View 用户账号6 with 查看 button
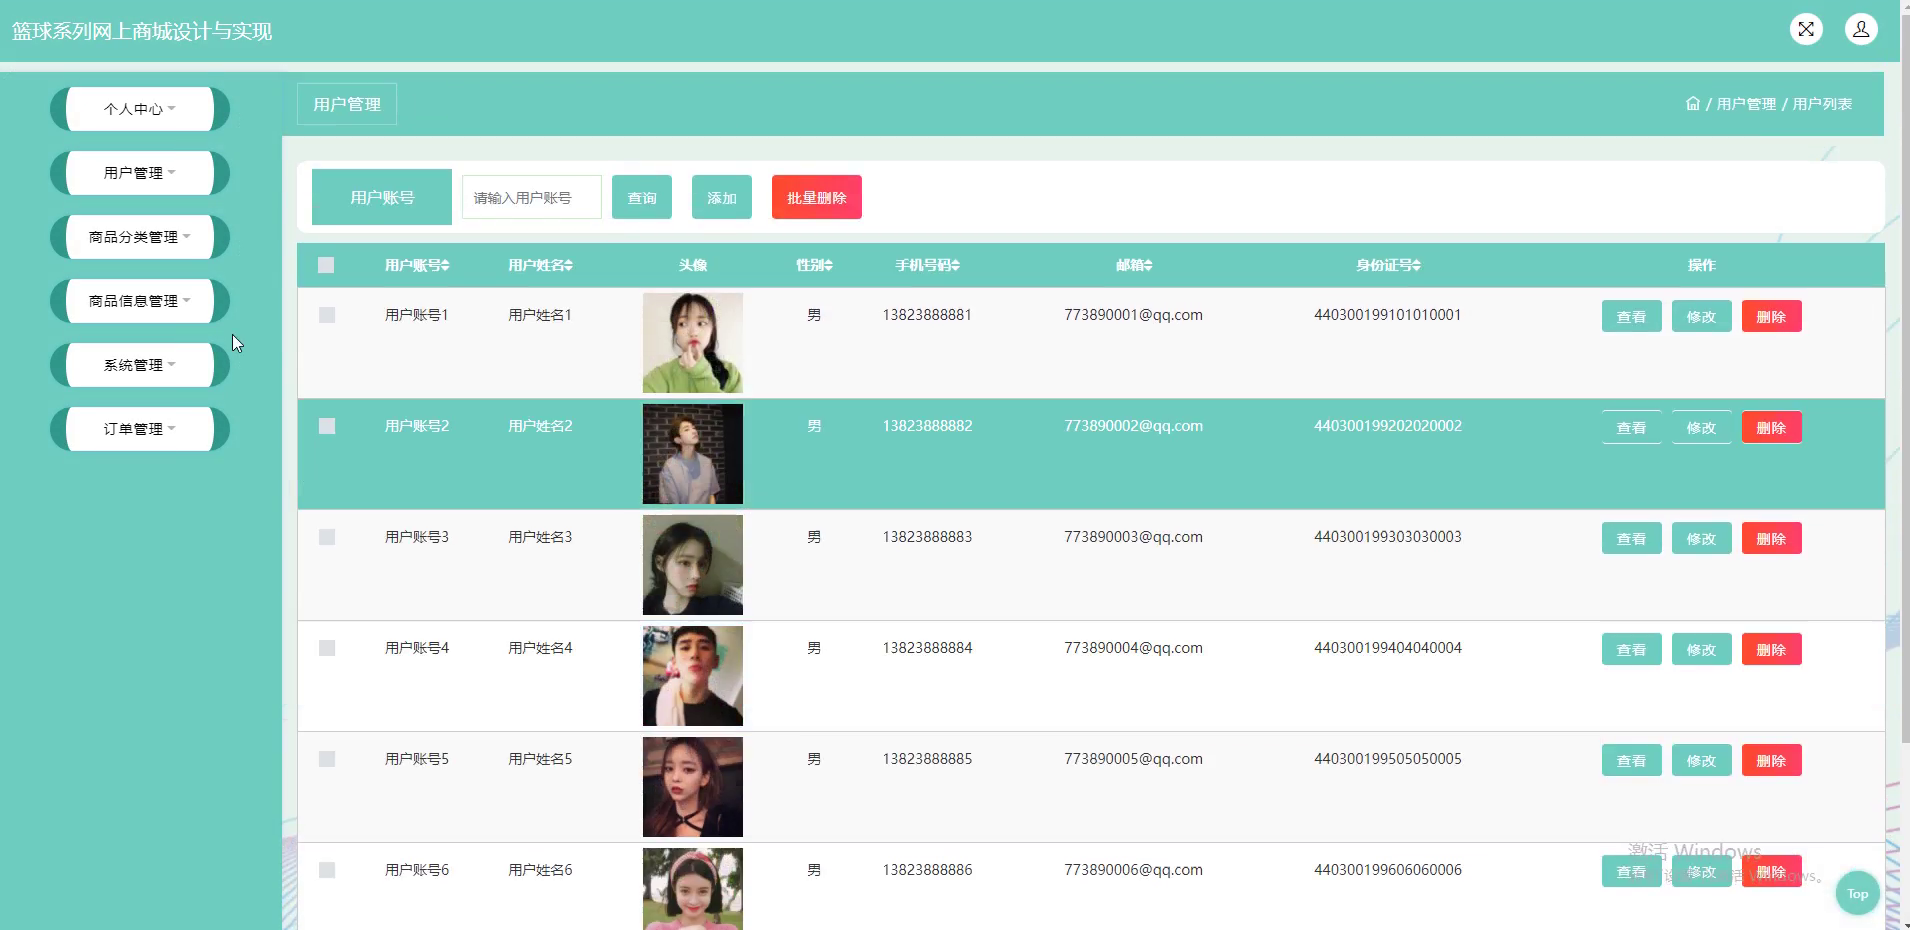This screenshot has height=930, width=1910. [x=1632, y=871]
